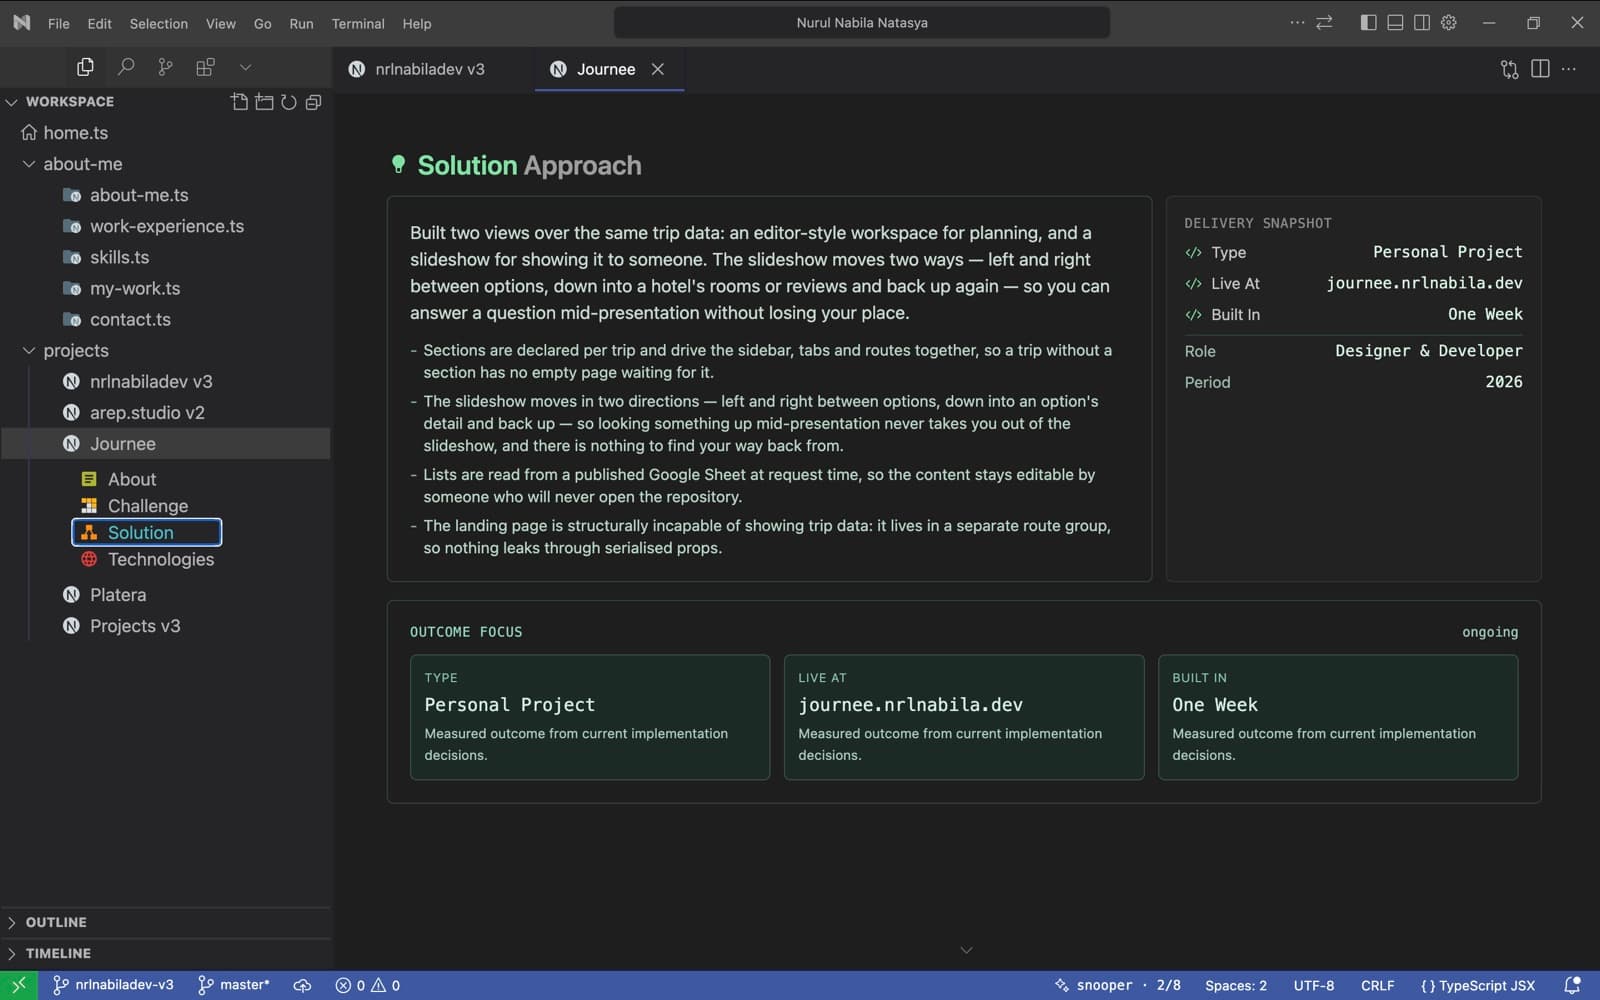The image size is (1600, 1000).
Task: Open home.ts file
Action: [75, 133]
